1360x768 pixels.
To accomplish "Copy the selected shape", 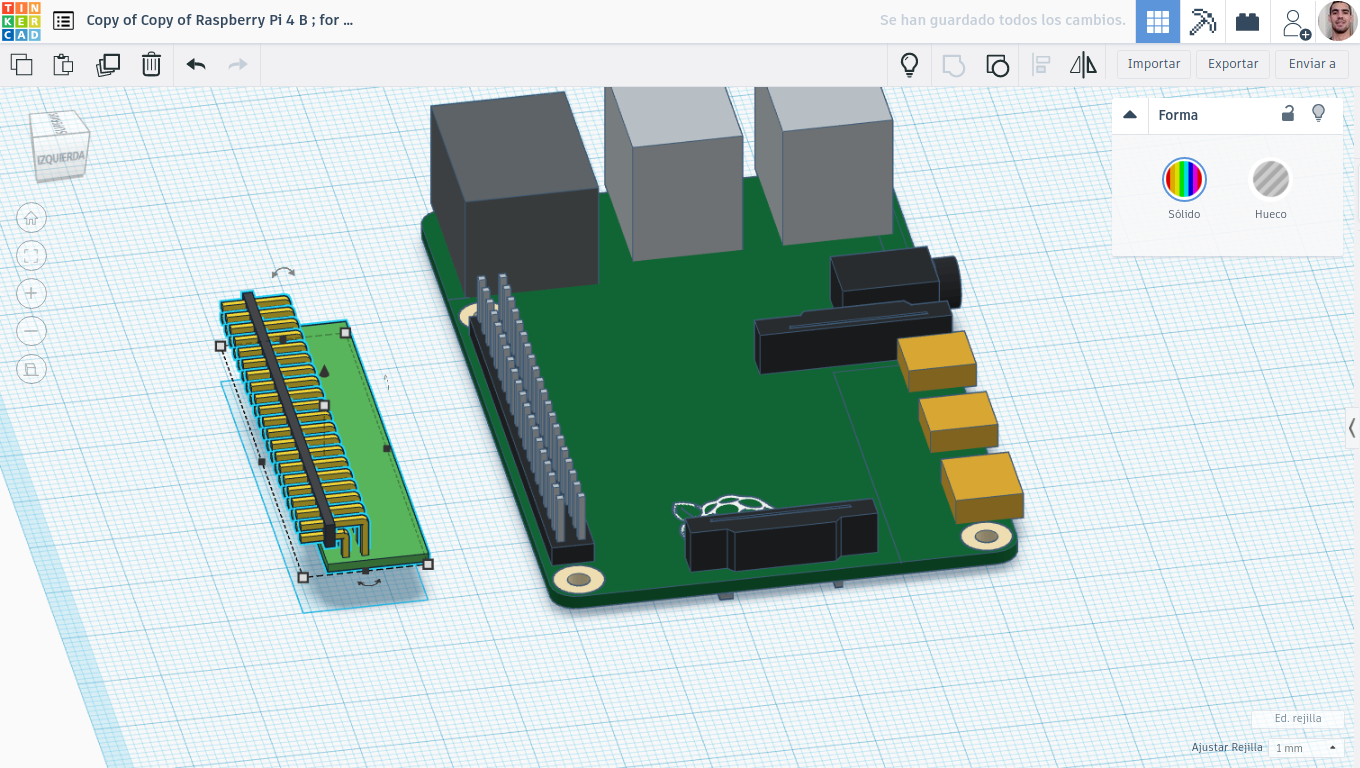I will point(22,65).
